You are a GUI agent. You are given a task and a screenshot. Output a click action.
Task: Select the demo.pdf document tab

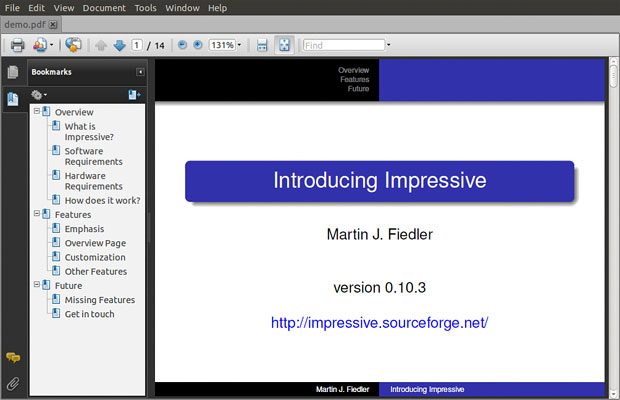30,25
